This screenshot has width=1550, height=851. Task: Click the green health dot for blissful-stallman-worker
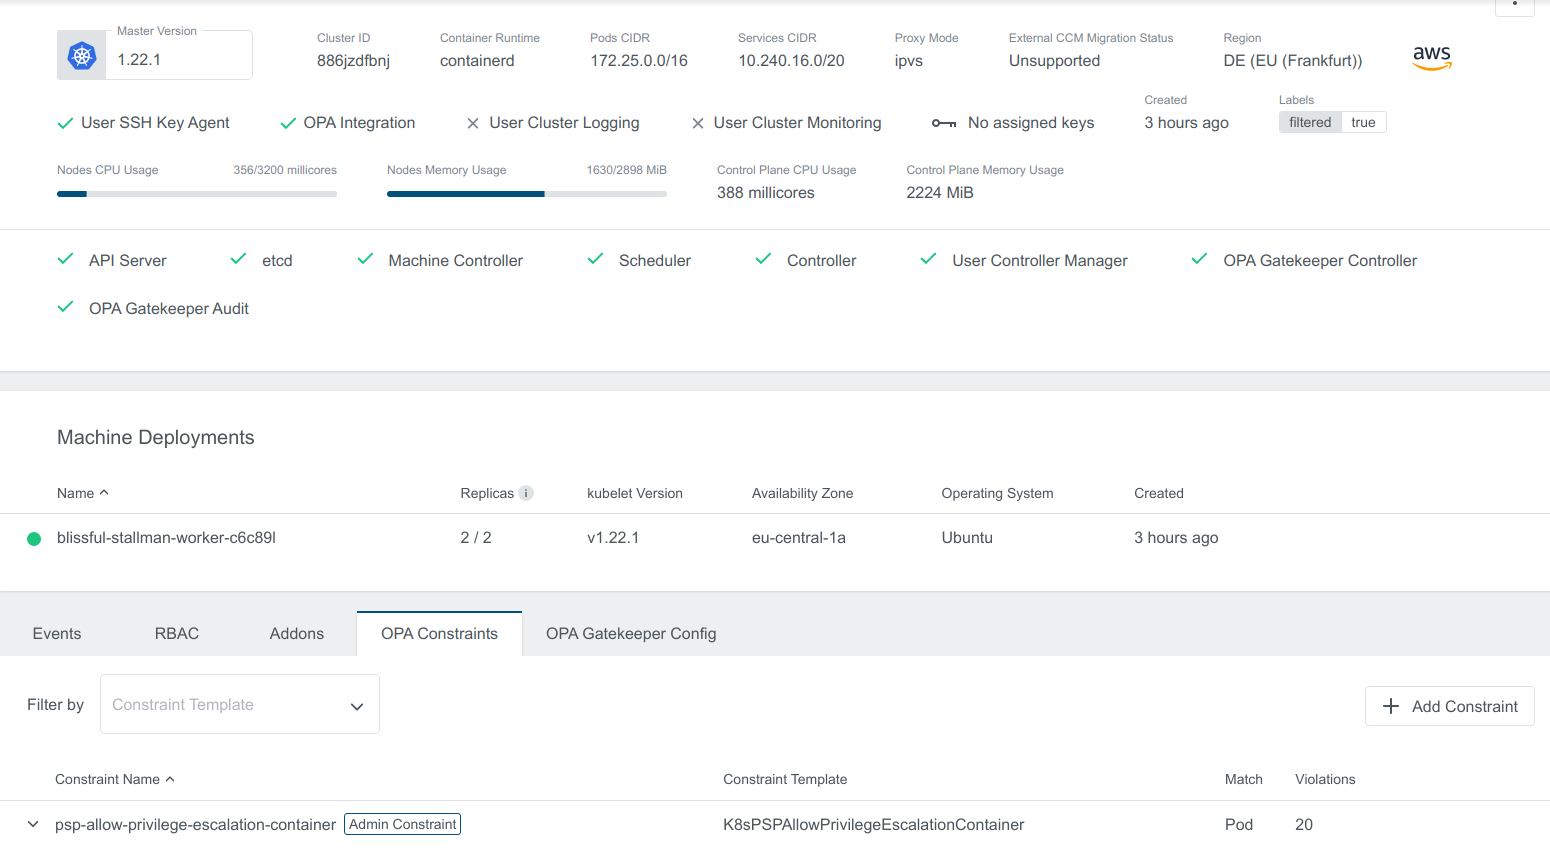pyautogui.click(x=33, y=538)
